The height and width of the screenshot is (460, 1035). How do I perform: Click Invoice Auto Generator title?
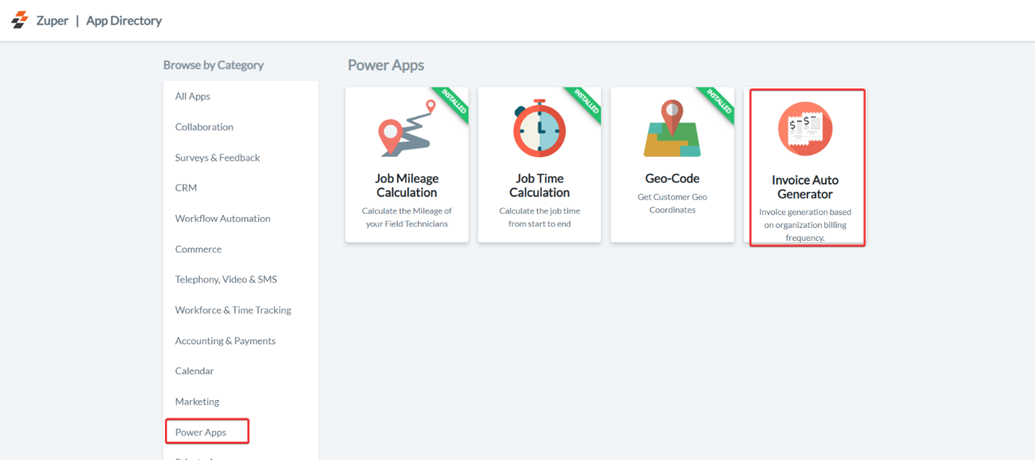805,187
